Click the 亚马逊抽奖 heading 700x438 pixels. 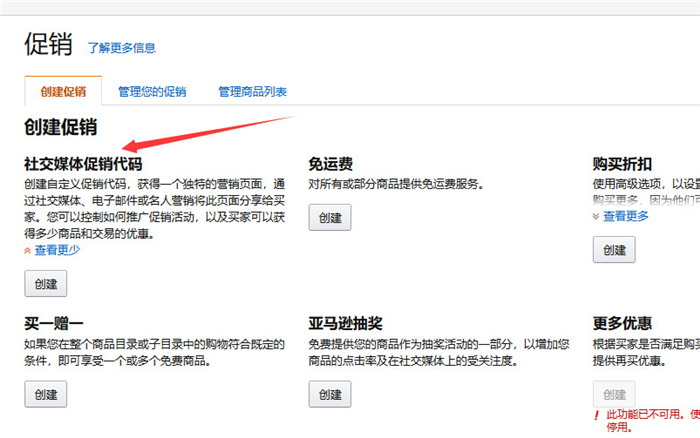(346, 323)
